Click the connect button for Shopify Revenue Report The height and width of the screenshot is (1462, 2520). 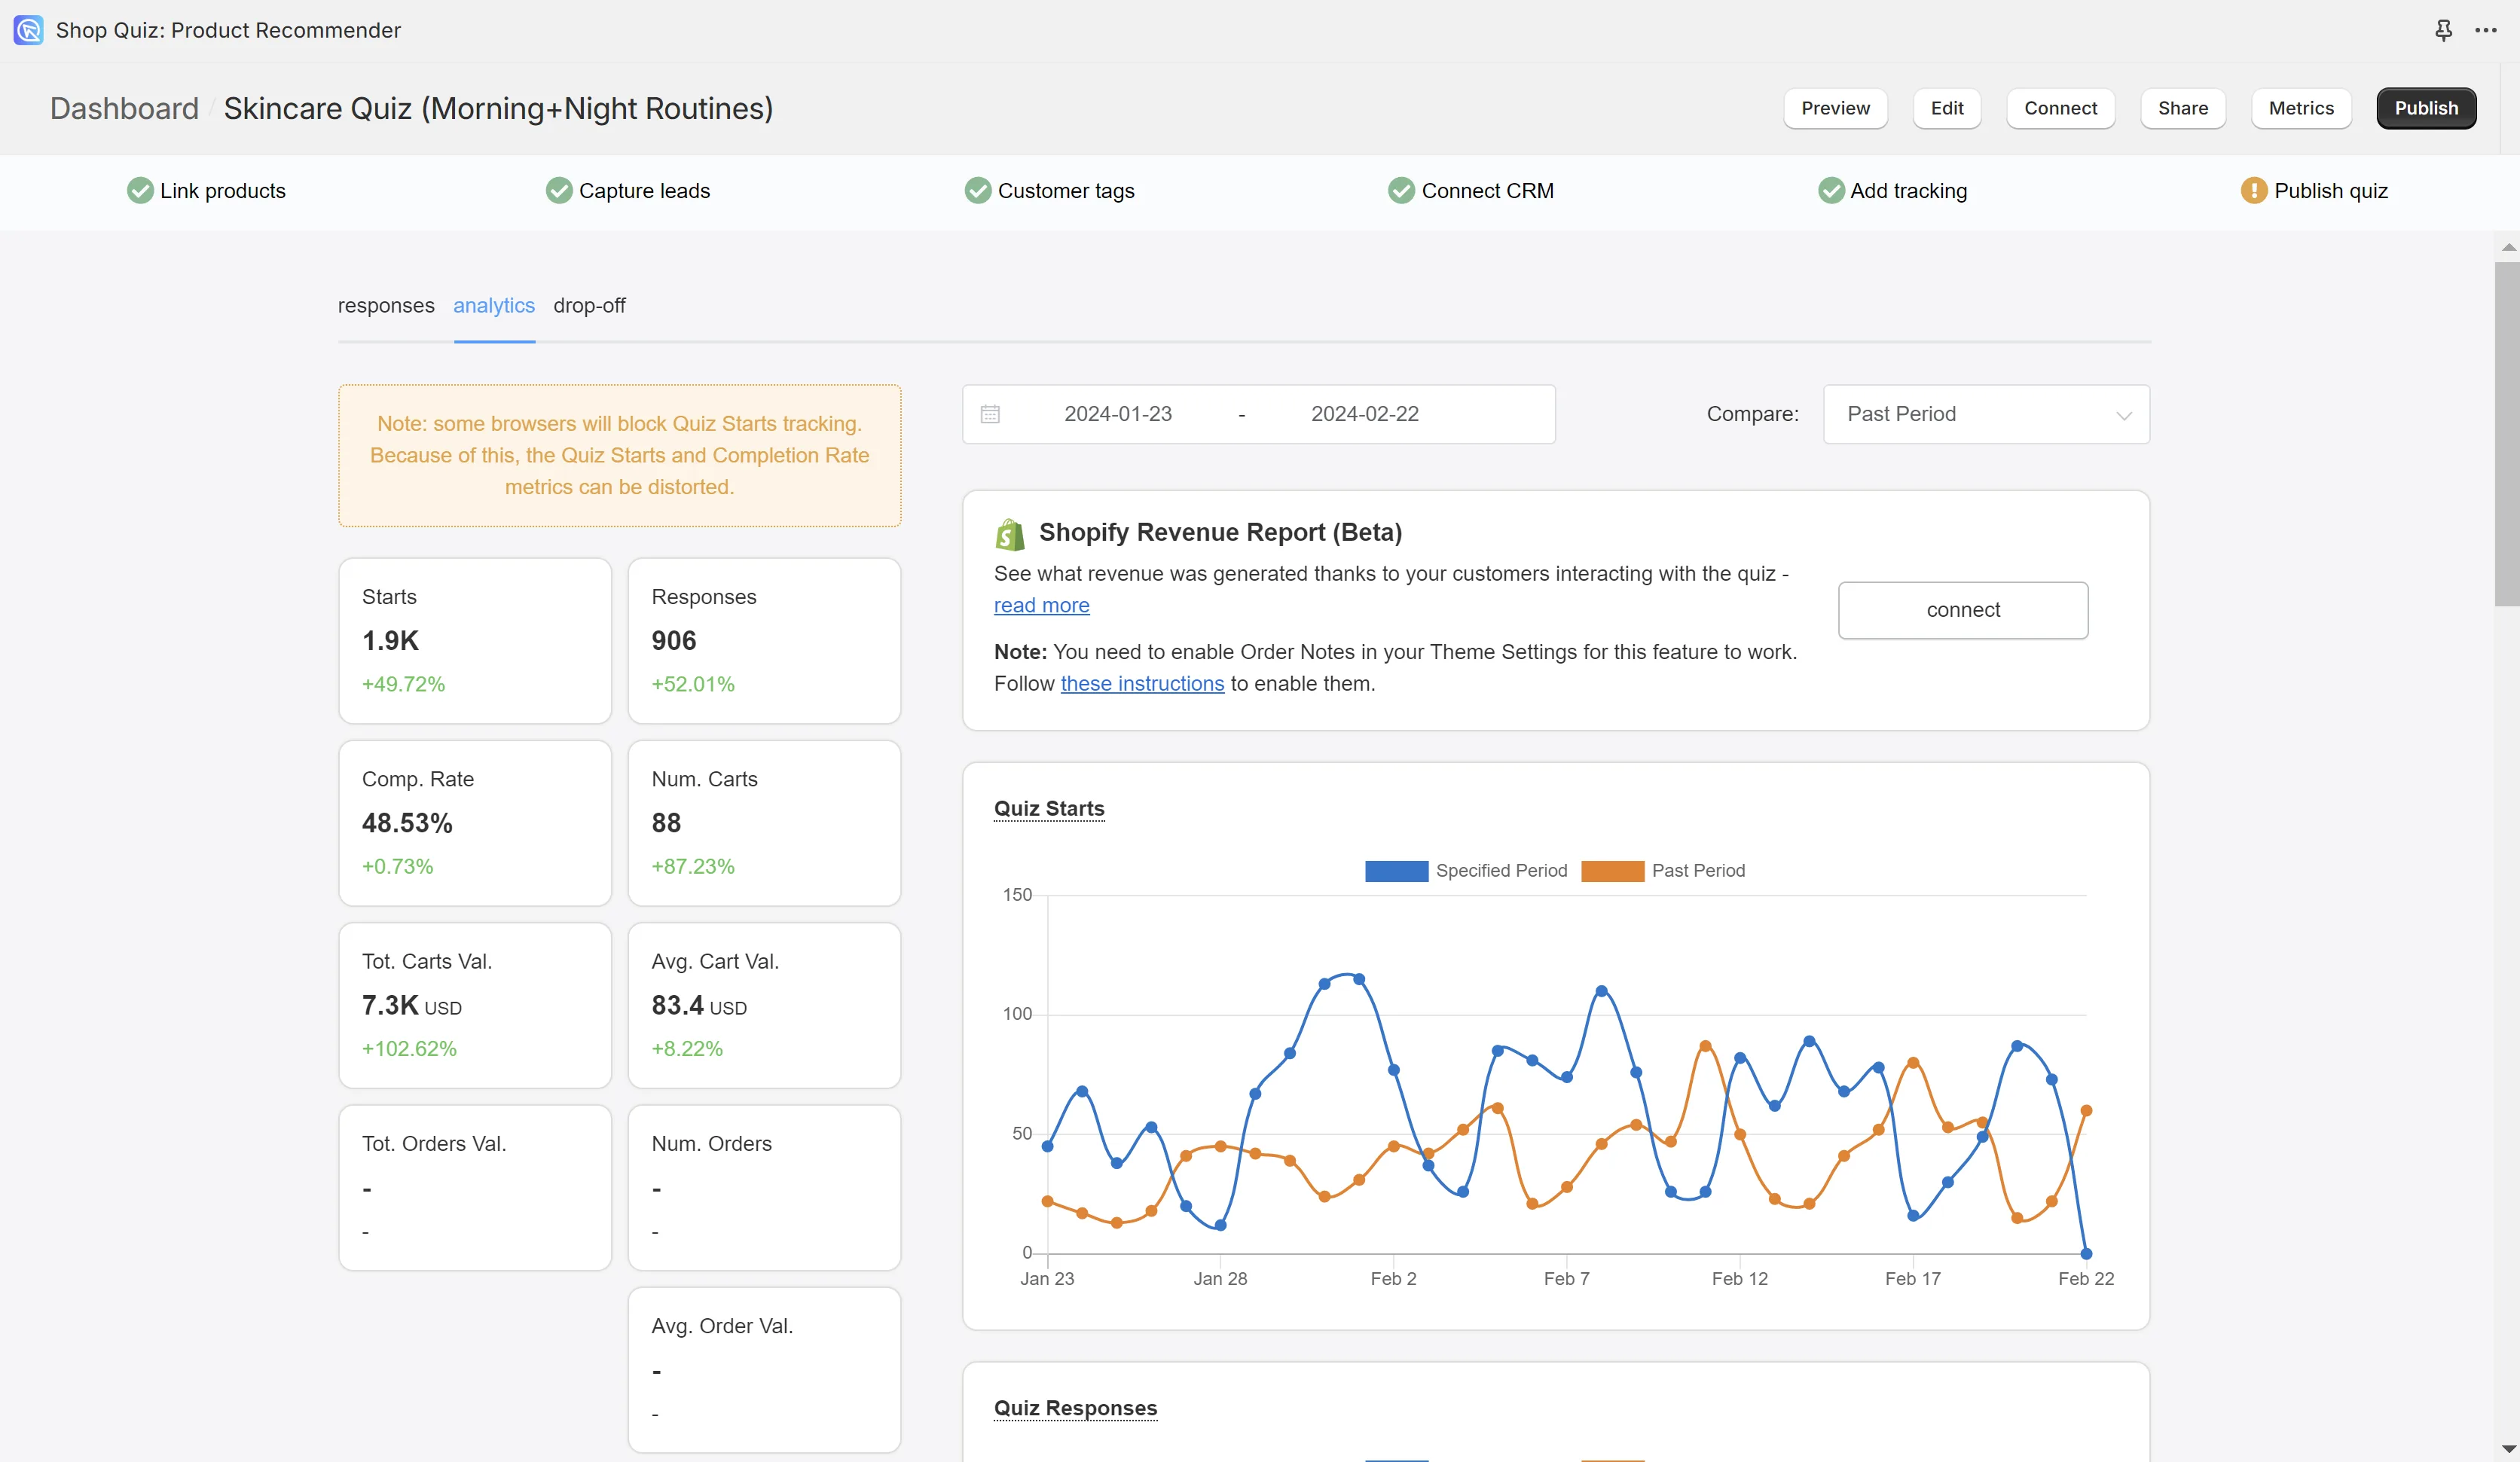tap(1962, 610)
